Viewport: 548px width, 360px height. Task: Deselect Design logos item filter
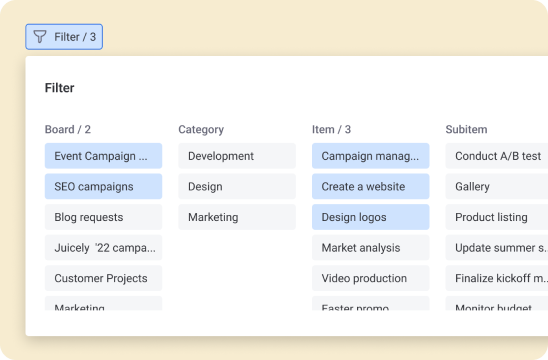point(370,217)
